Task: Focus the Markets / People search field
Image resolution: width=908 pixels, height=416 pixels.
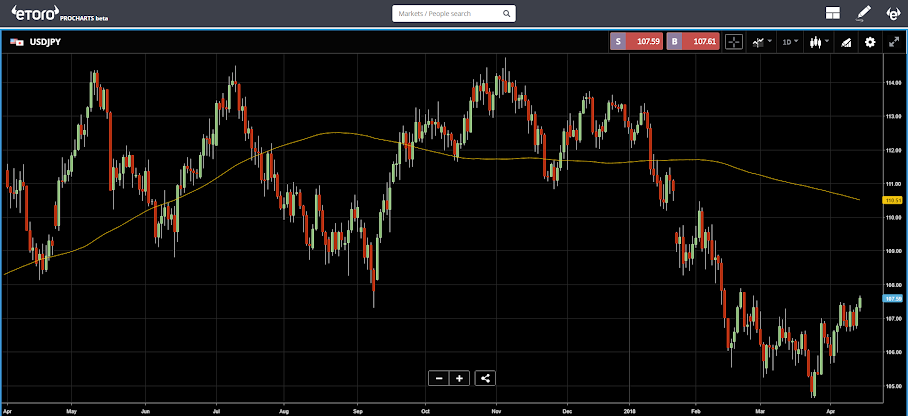Action: coord(453,13)
